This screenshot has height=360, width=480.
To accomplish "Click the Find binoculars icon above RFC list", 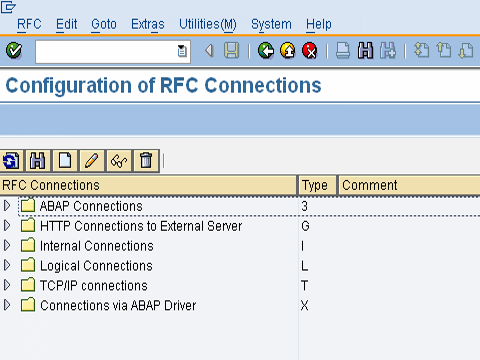I will [37, 161].
